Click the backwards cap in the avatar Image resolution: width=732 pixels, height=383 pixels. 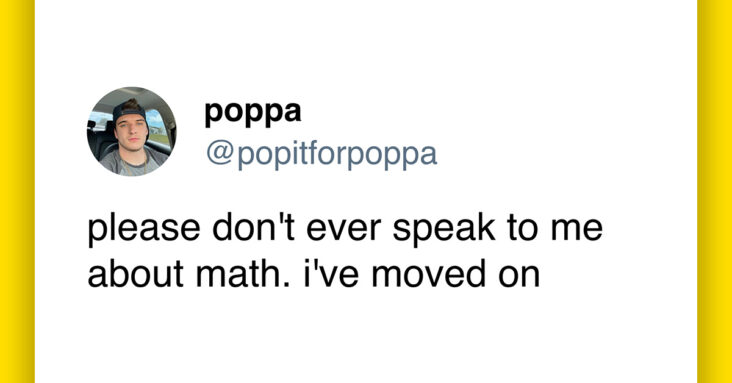click(129, 111)
